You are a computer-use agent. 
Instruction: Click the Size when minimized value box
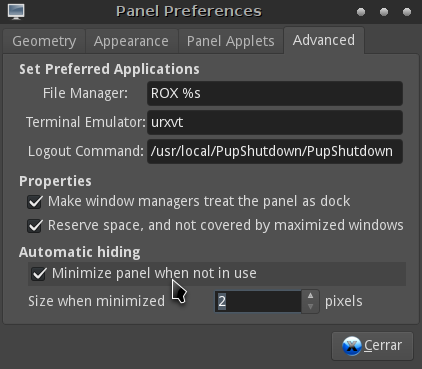(258, 302)
